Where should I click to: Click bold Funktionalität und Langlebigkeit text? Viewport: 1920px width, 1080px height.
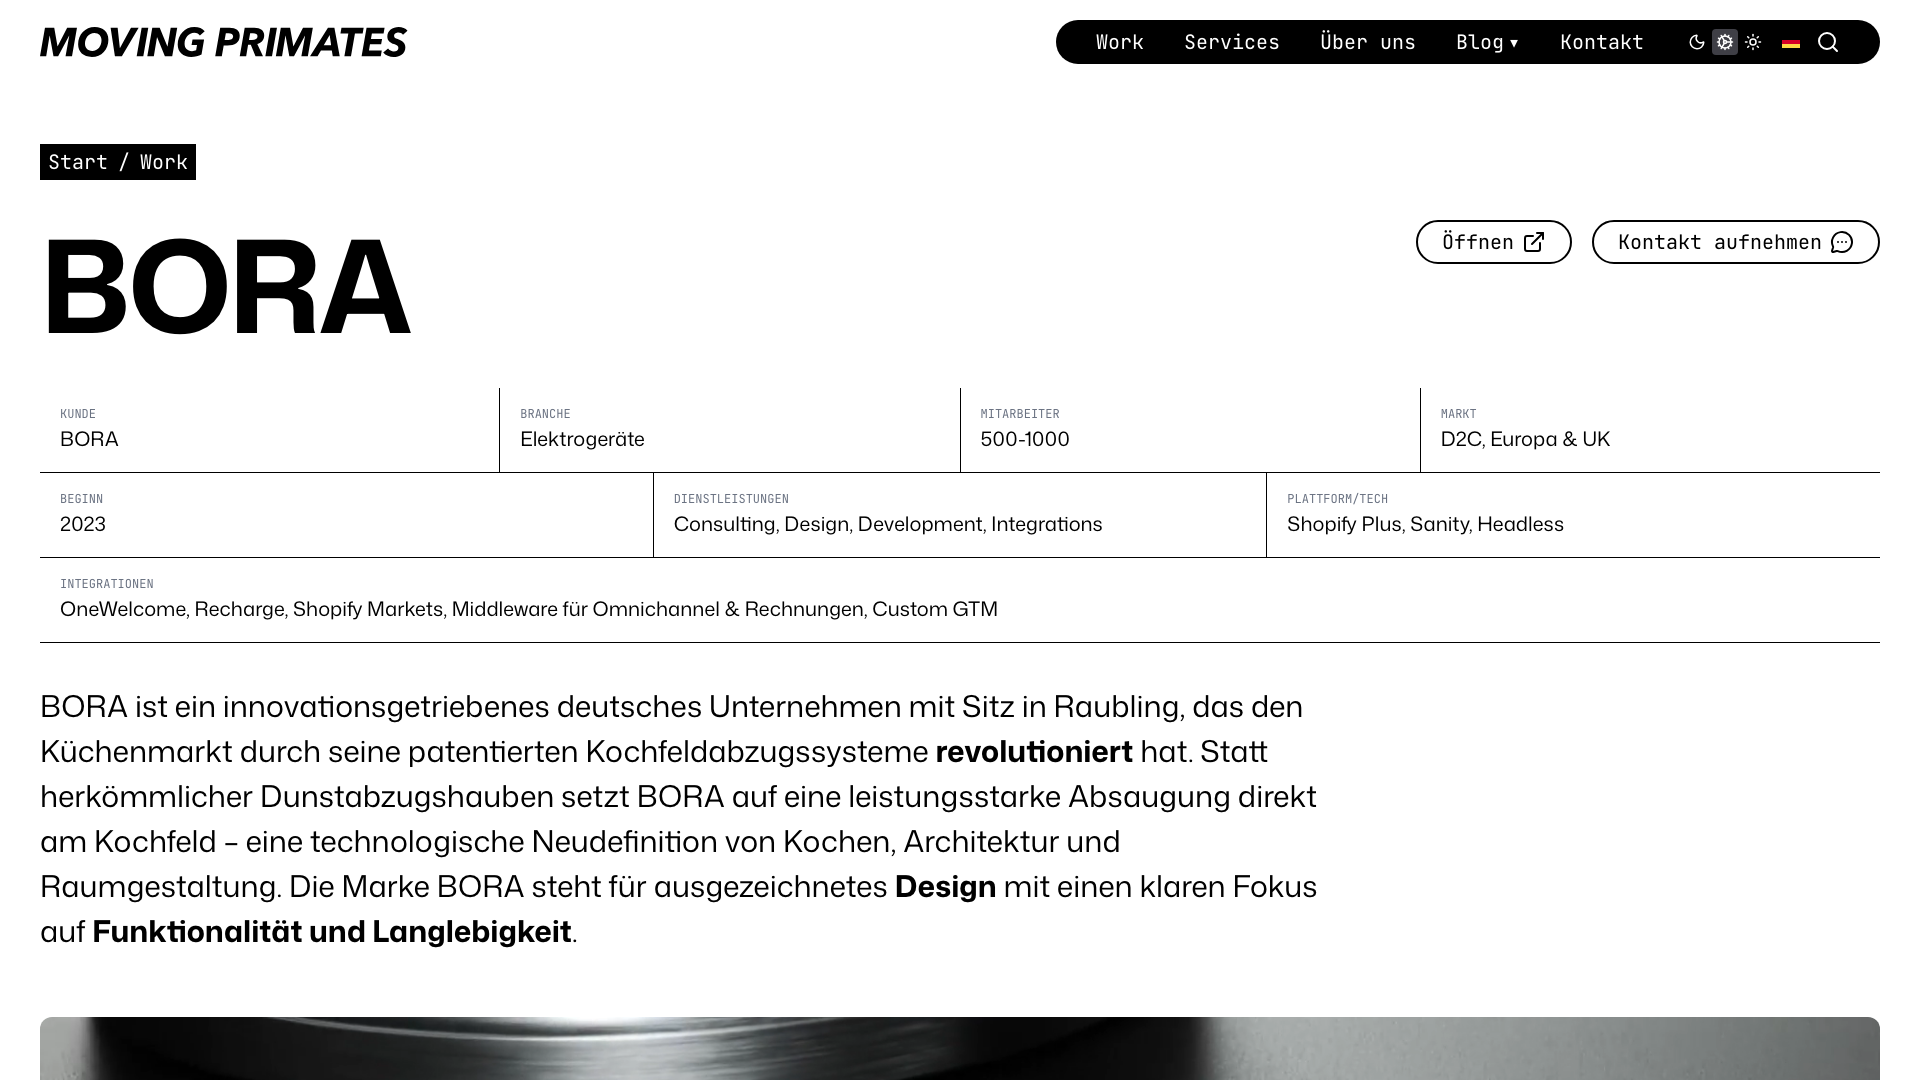tap(332, 932)
